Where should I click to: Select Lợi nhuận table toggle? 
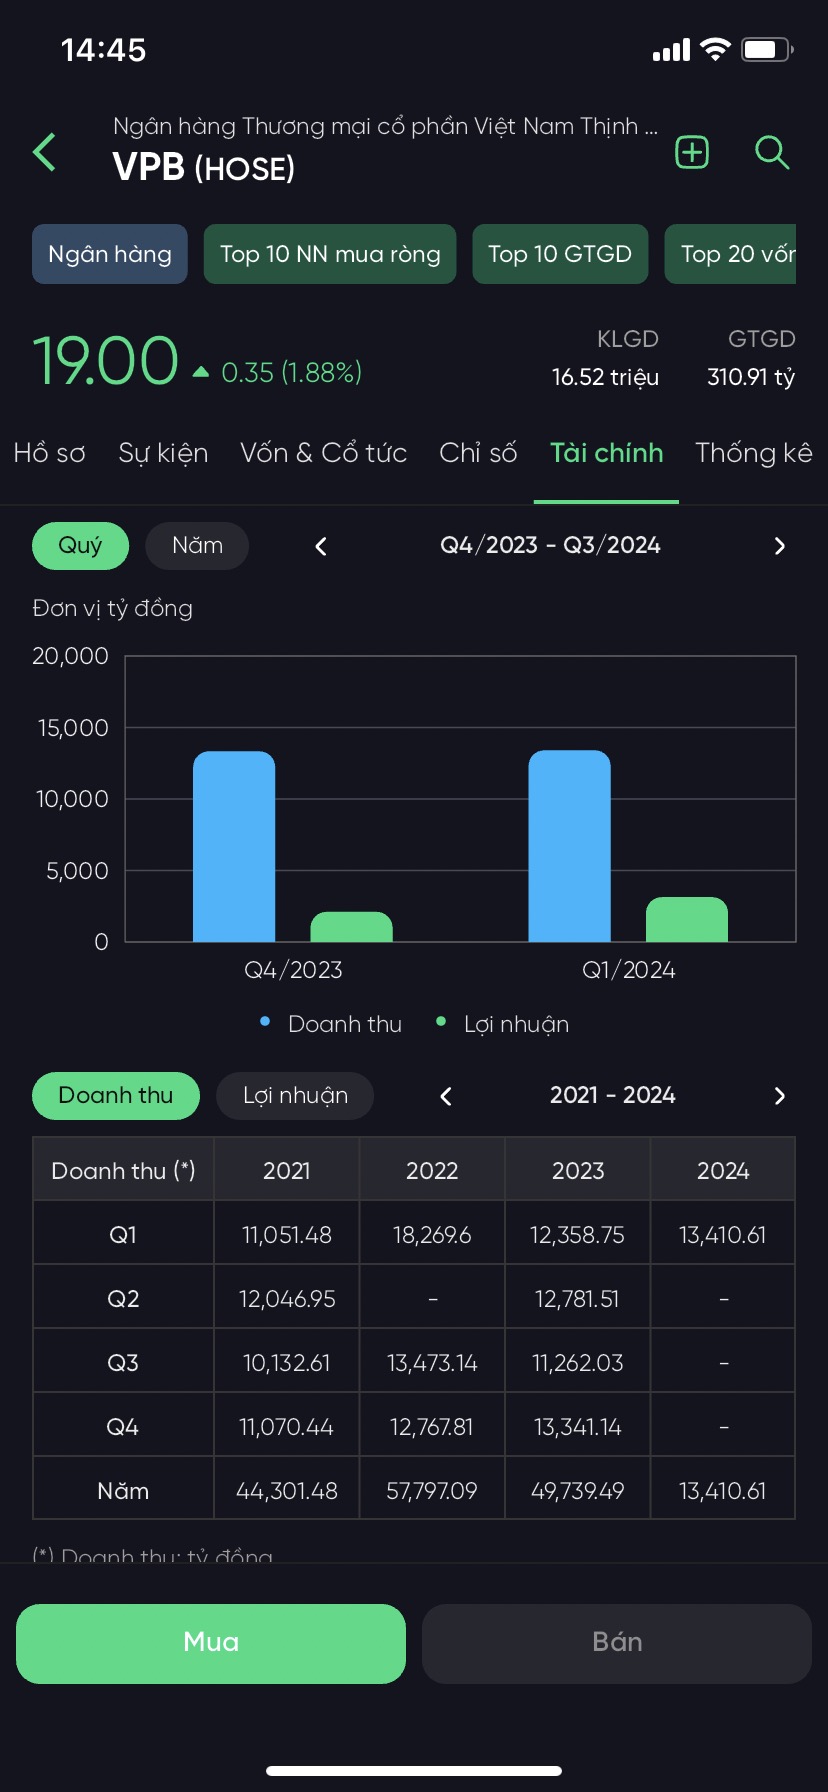click(295, 1096)
